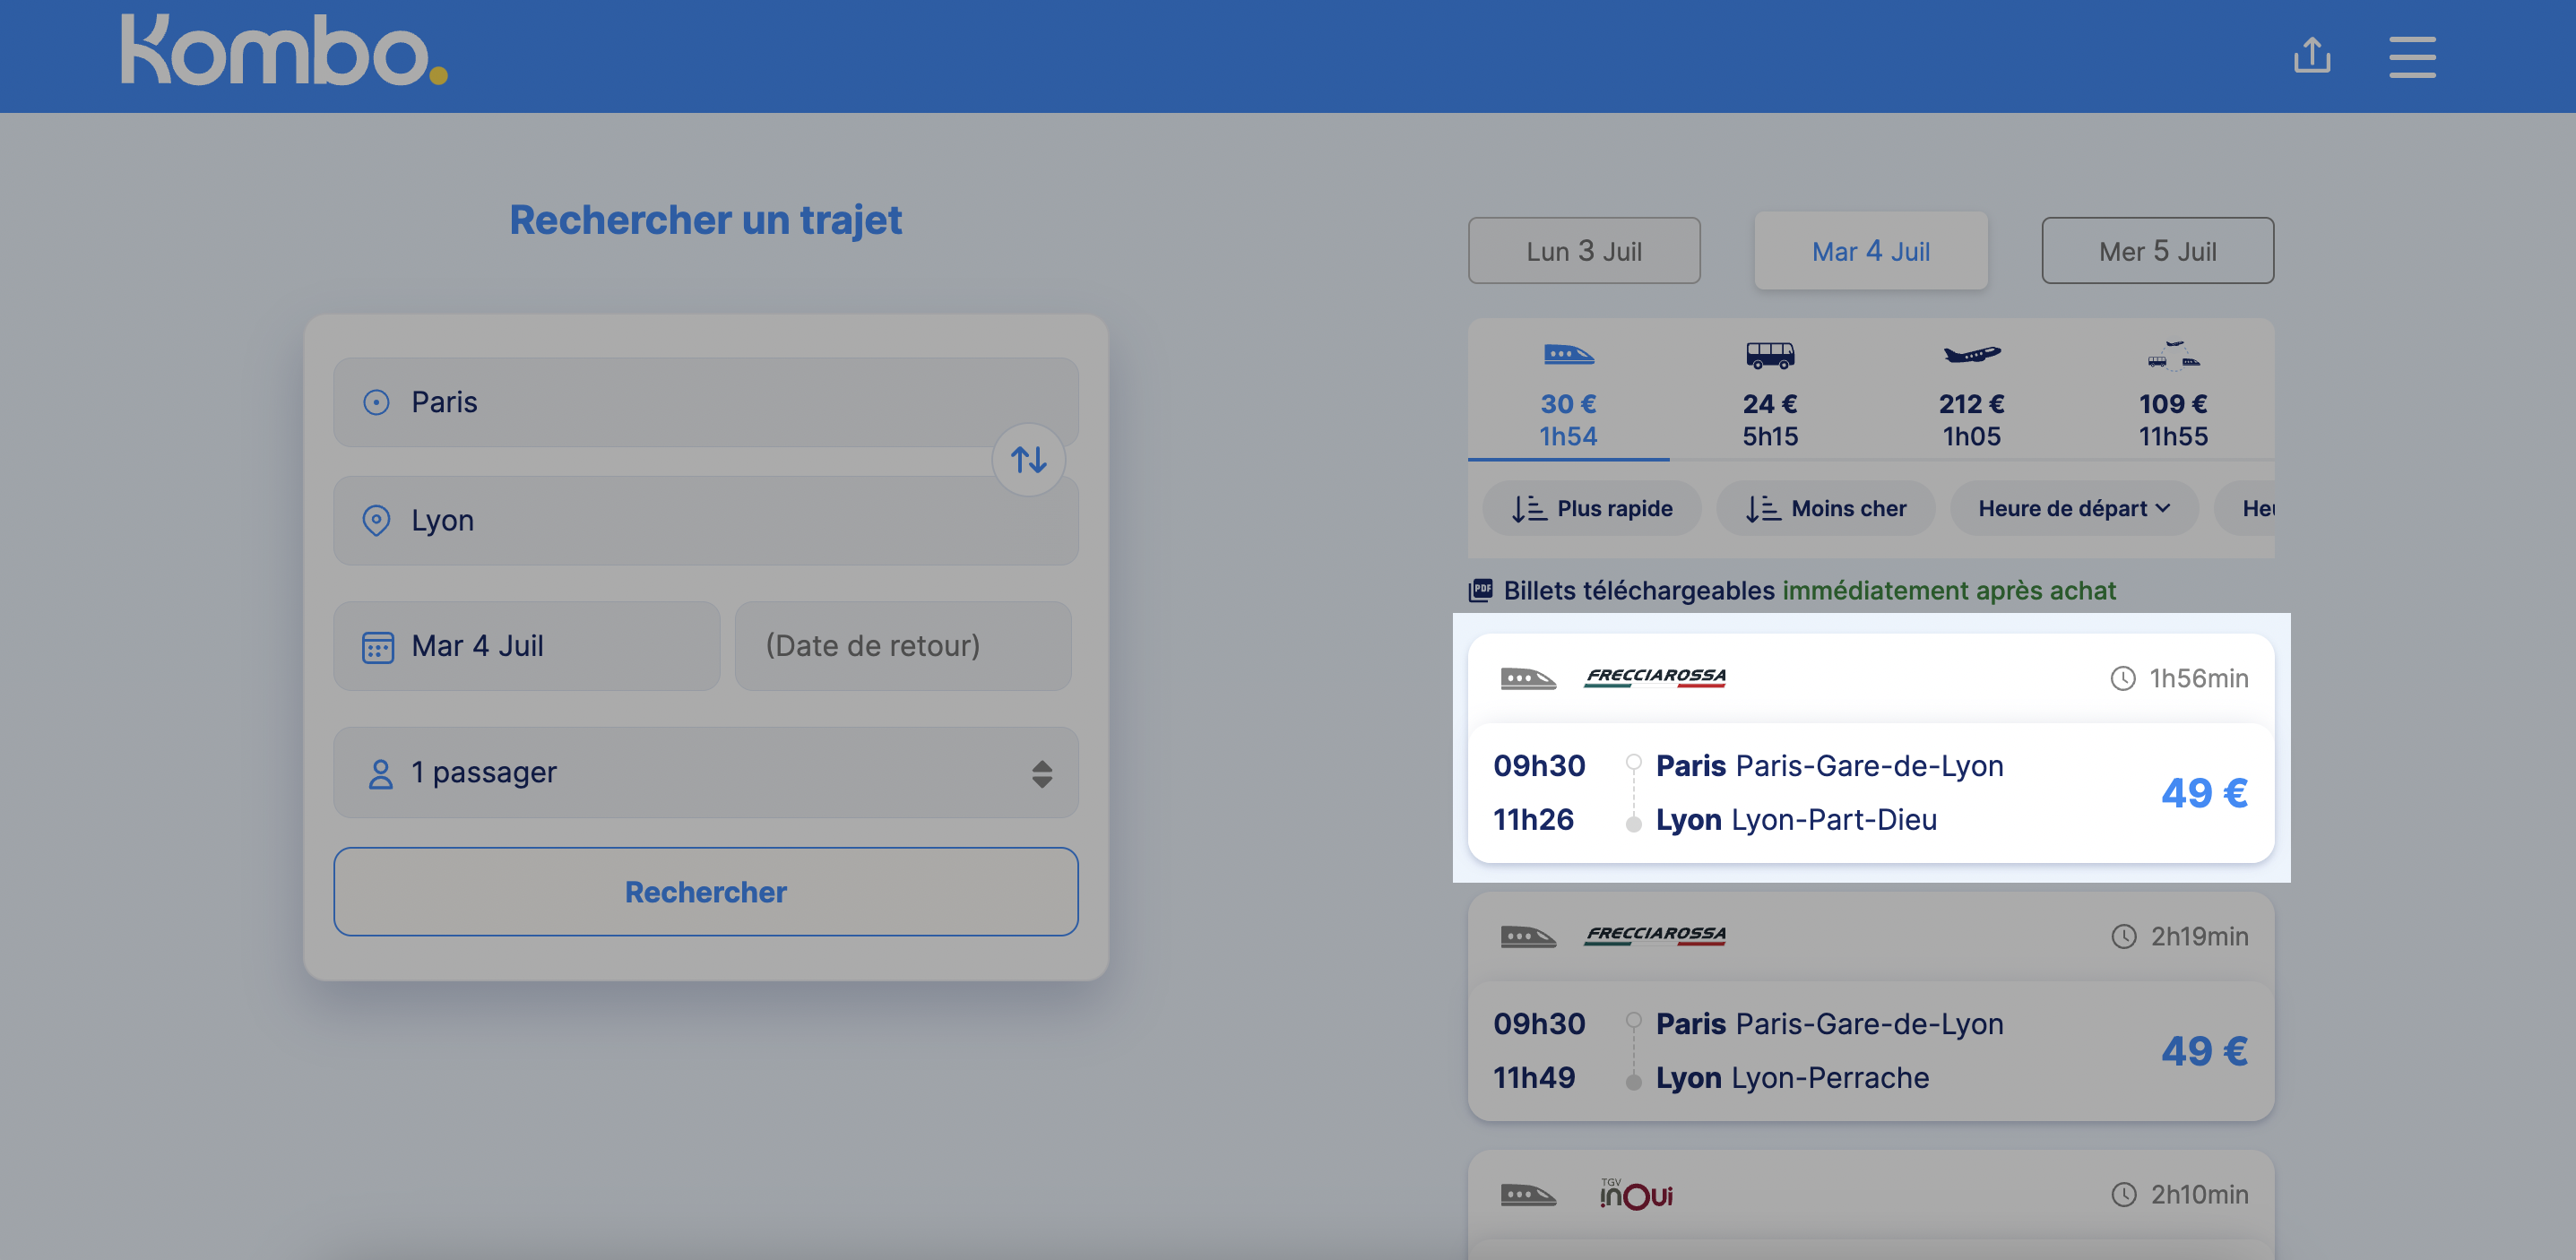Open Frecciarossa trip arriving Lyon-Part-Dieu
This screenshot has height=1260, width=2576.
[x=1869, y=791]
